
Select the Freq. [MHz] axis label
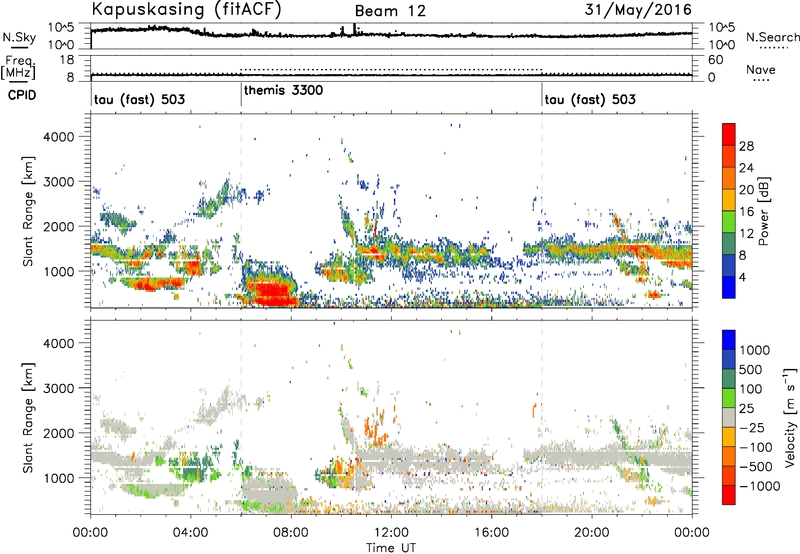click(x=18, y=68)
